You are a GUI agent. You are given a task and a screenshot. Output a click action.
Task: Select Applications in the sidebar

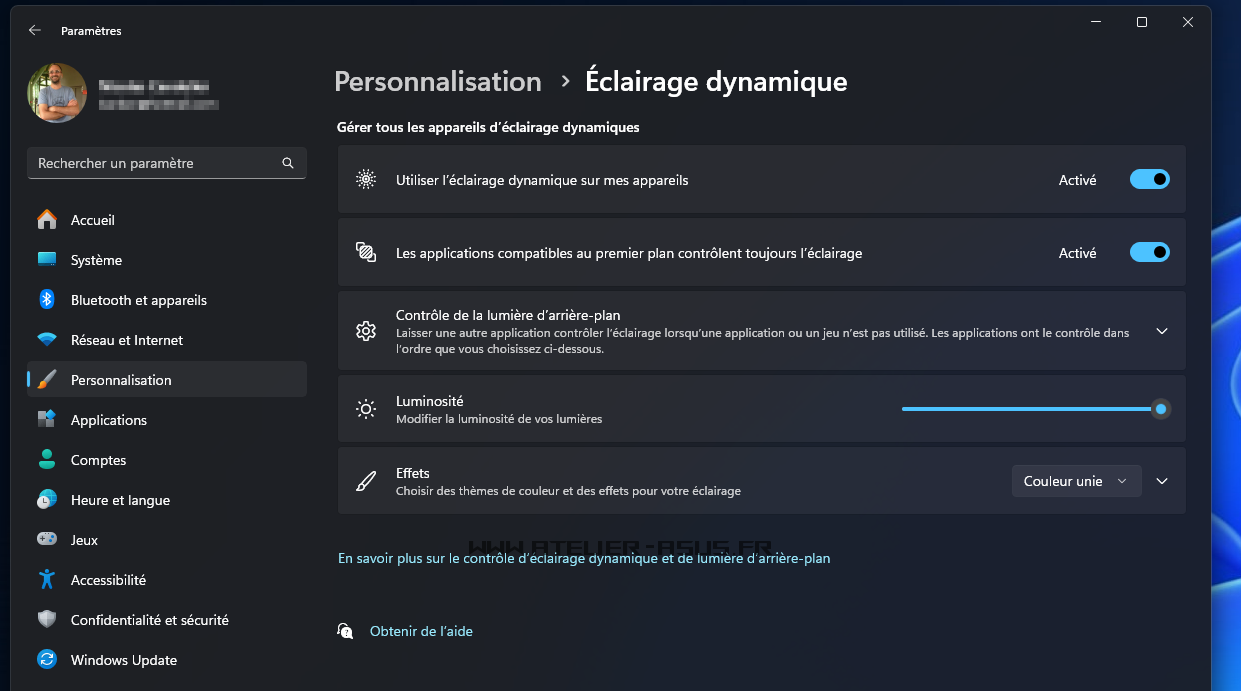coord(109,420)
